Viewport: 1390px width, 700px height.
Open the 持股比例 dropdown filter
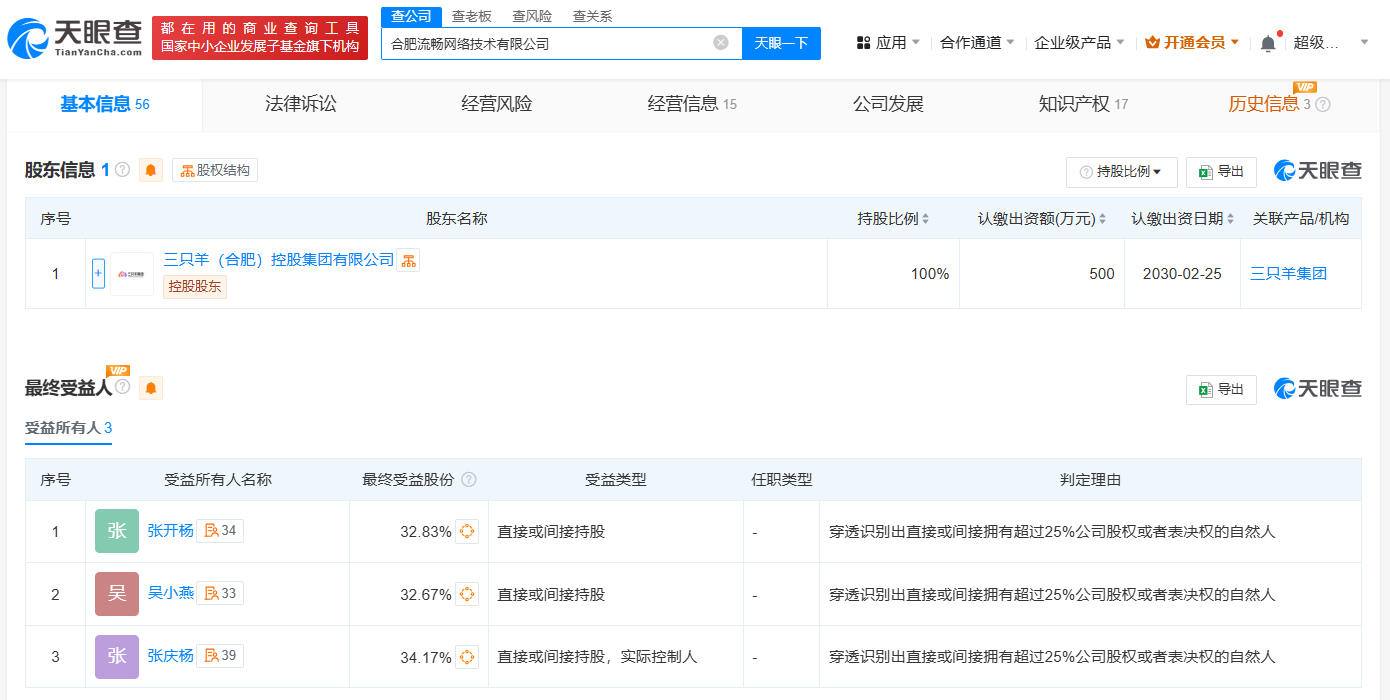[x=1121, y=172]
